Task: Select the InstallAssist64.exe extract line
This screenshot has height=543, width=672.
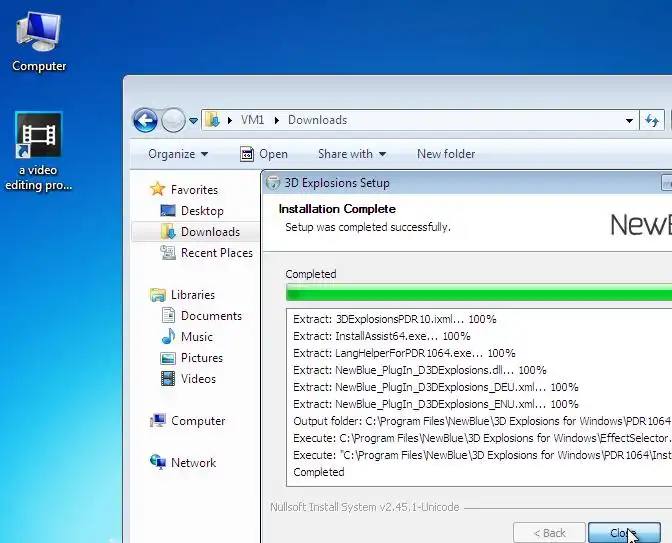Action: point(381,336)
